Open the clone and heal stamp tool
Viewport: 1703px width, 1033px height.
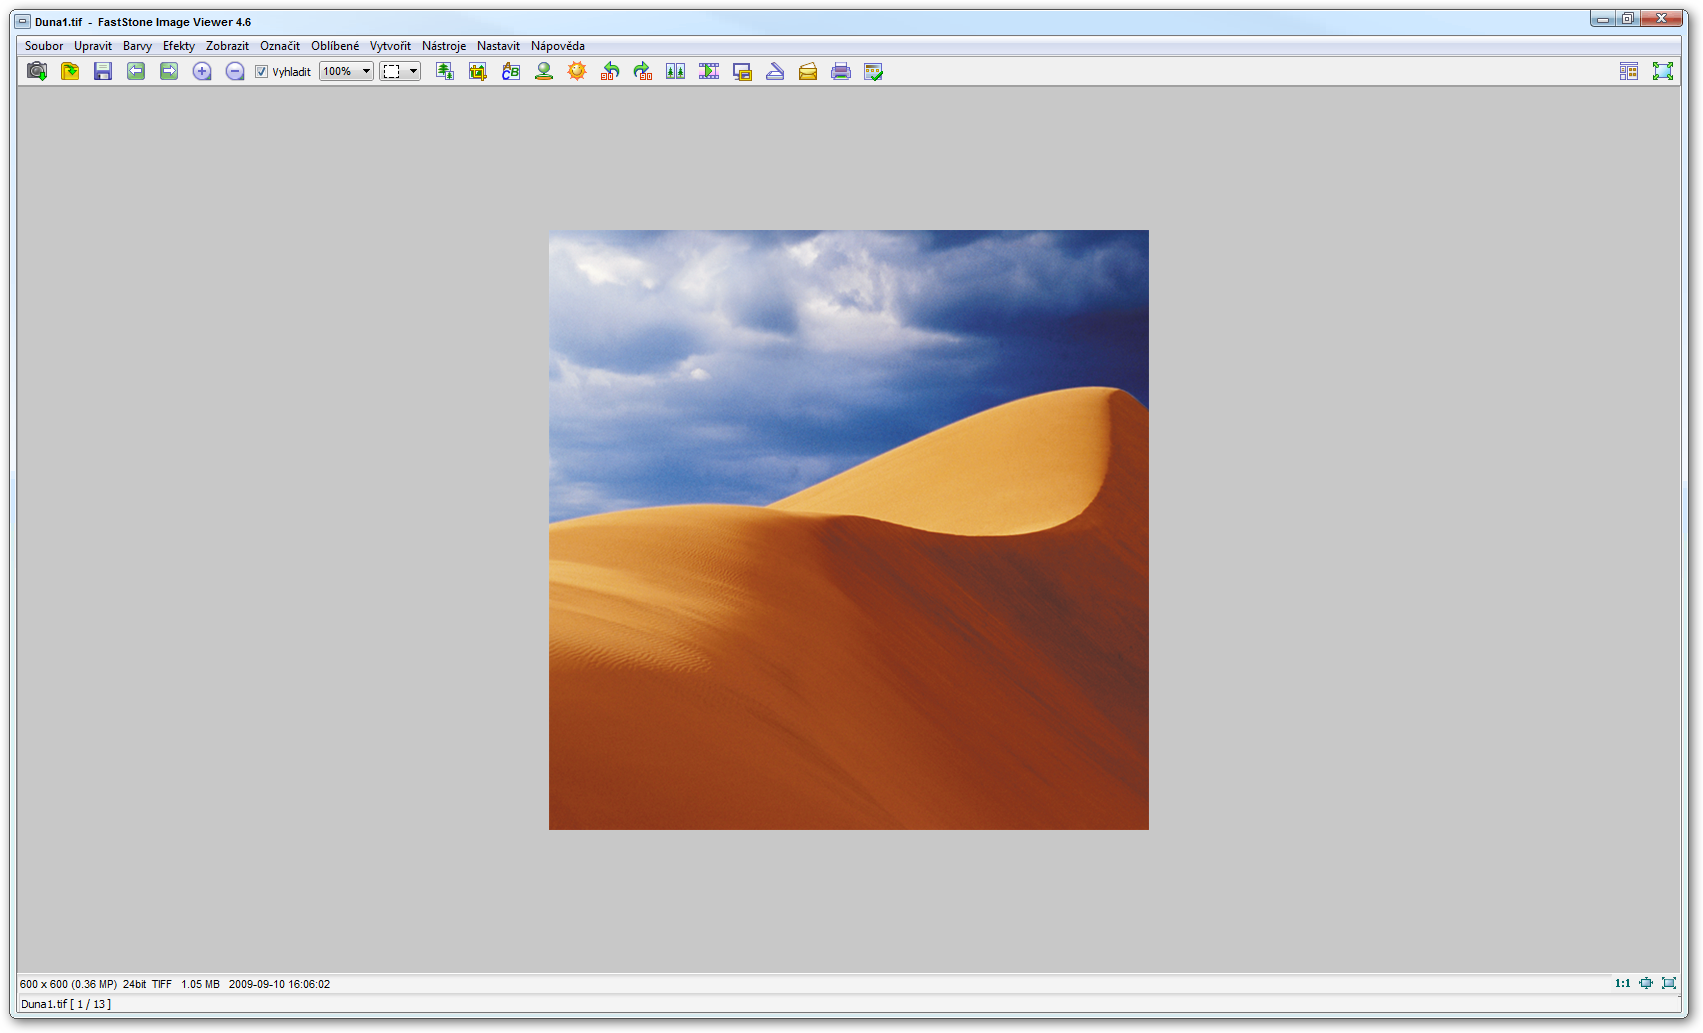point(544,71)
